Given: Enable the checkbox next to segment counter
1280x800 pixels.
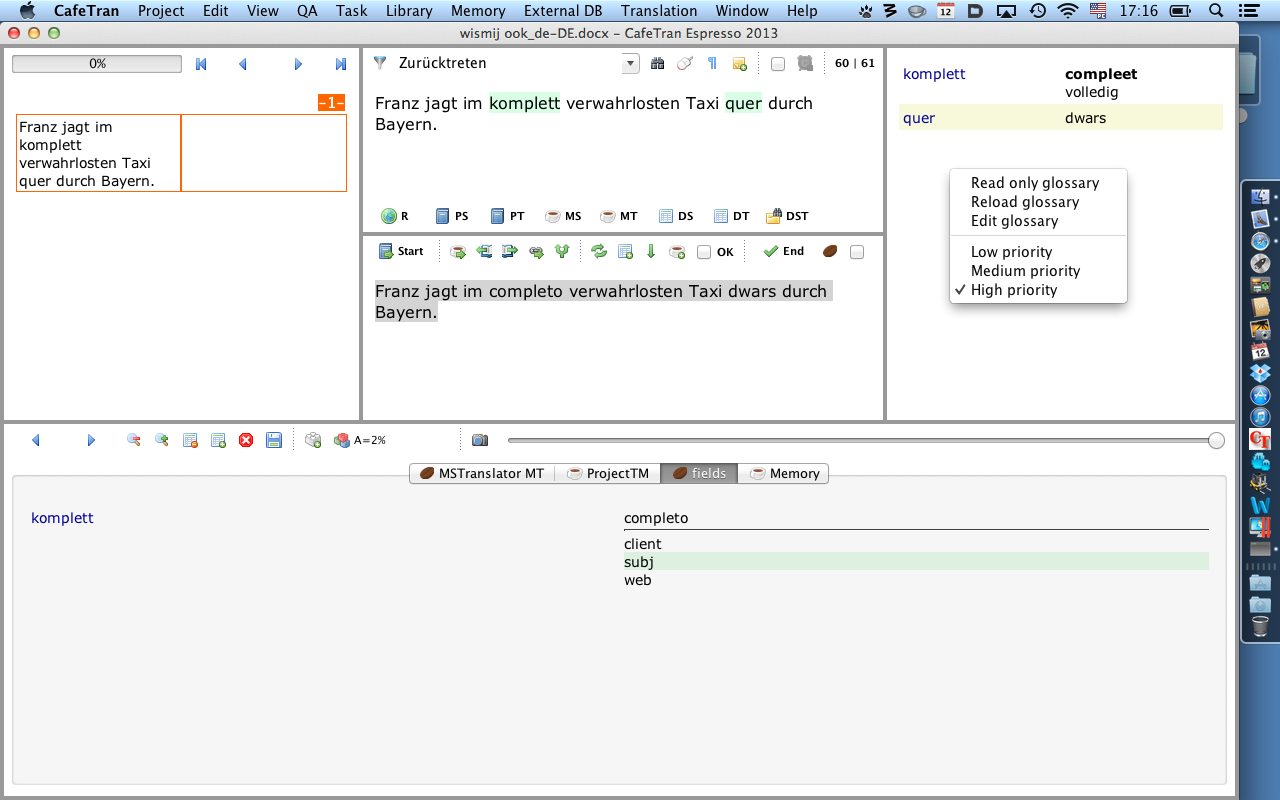Looking at the screenshot, I should 778,64.
